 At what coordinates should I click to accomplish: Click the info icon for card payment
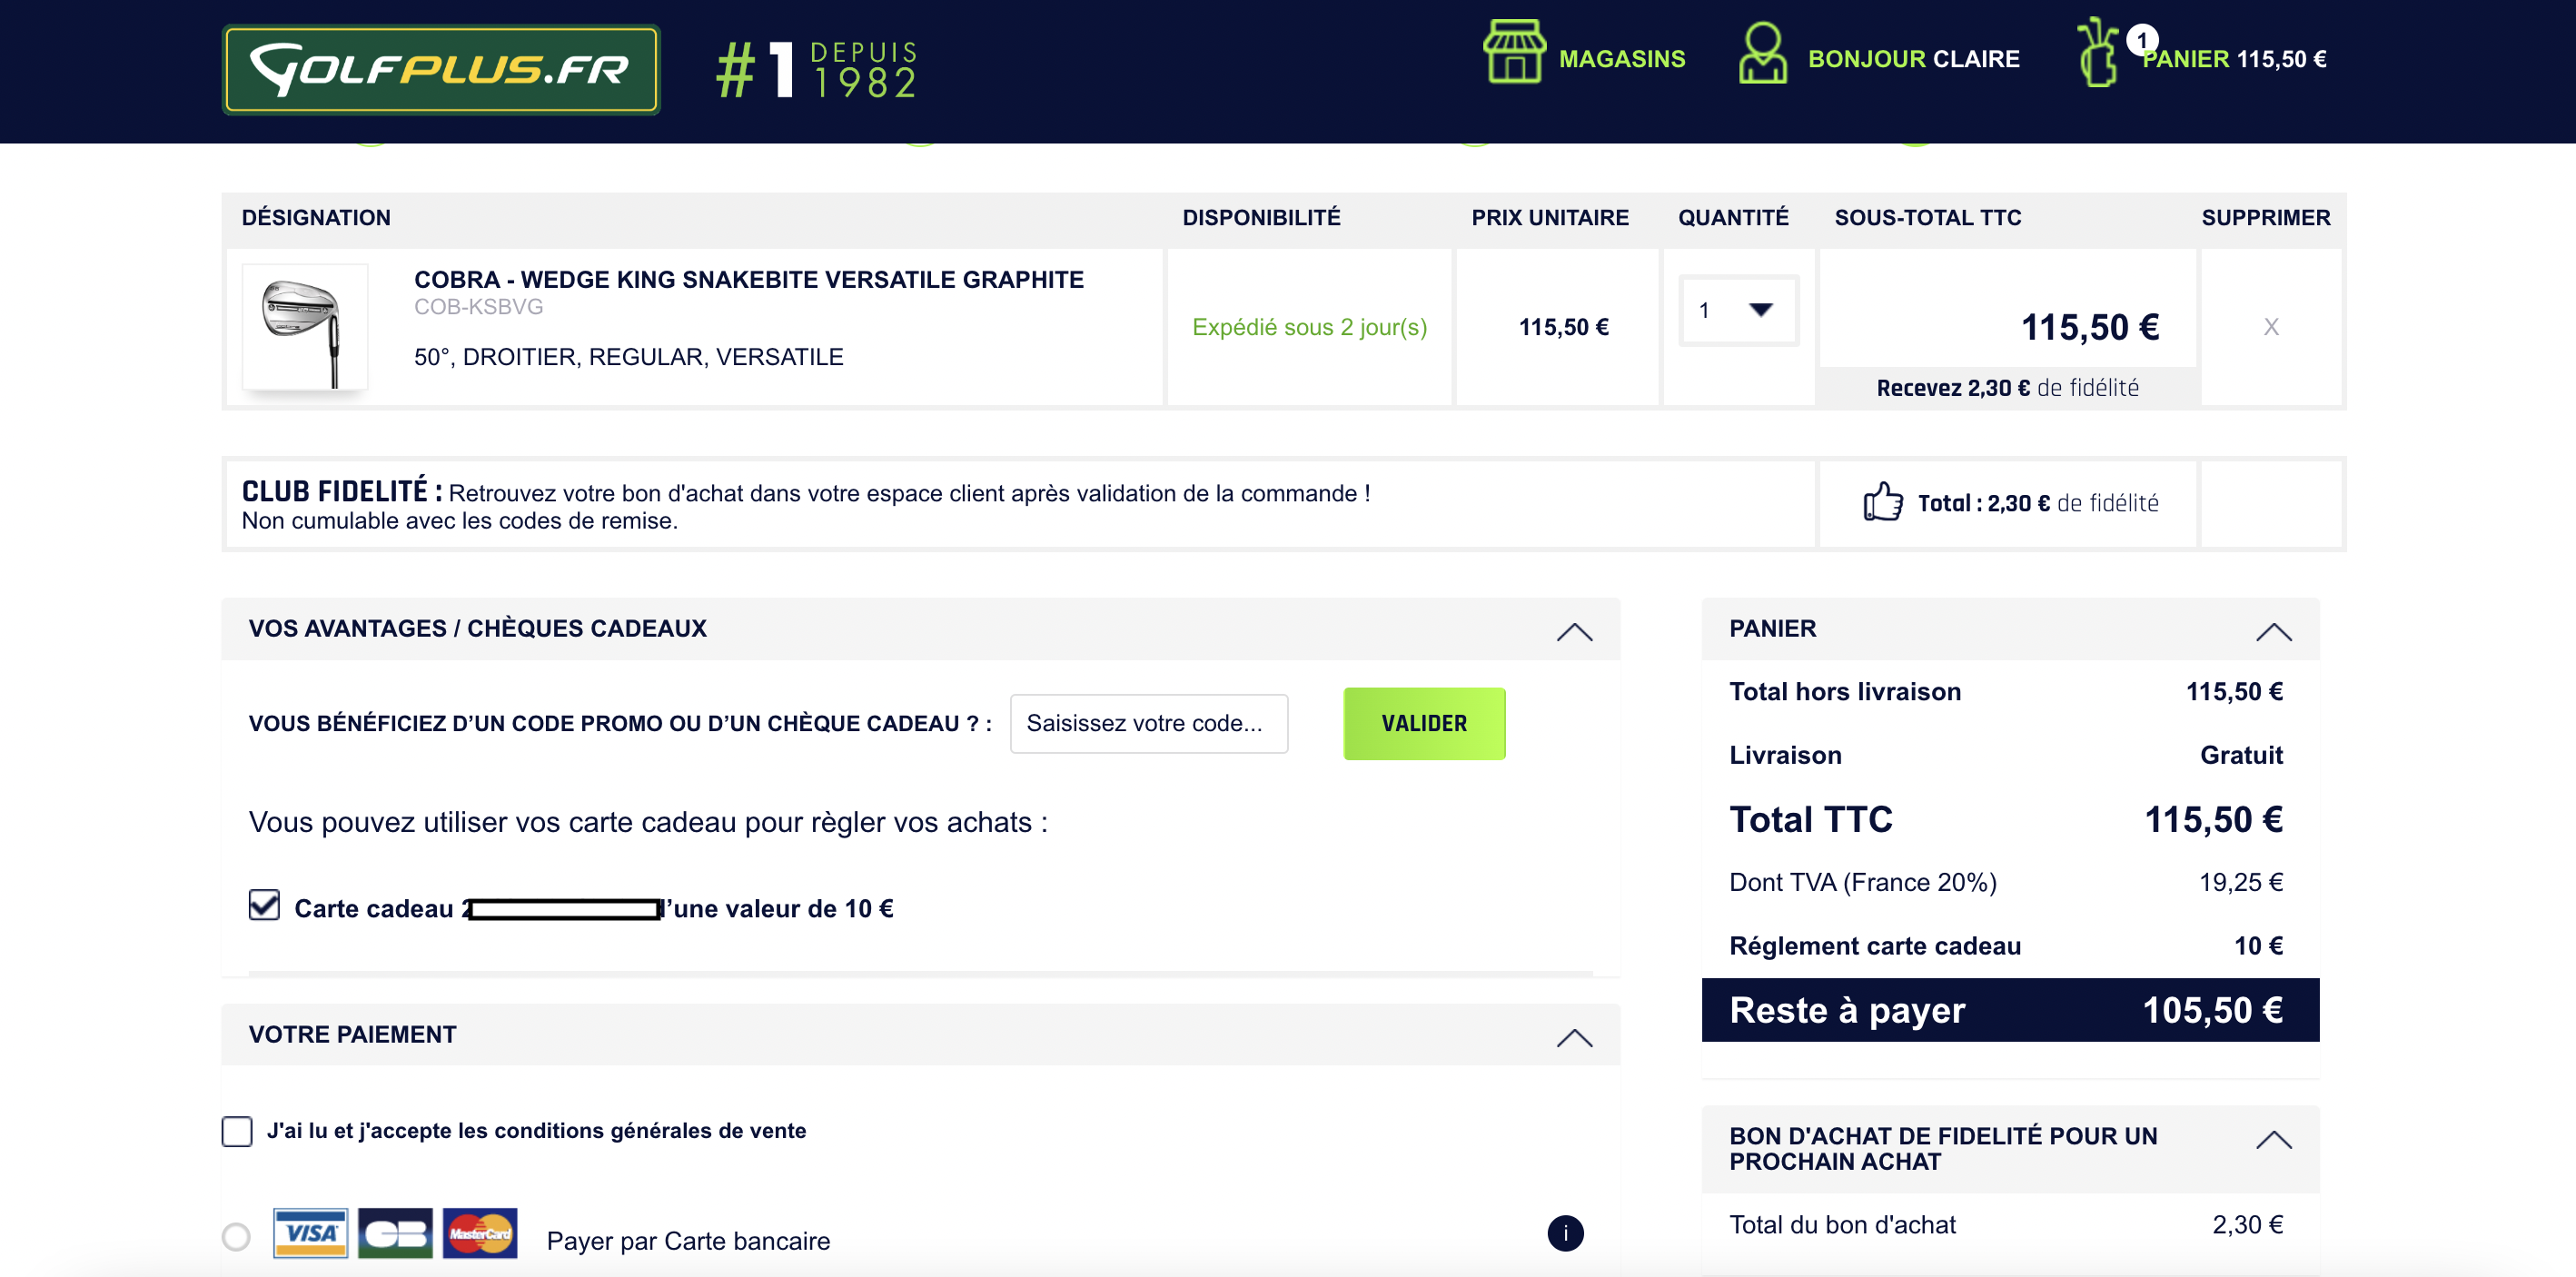tap(1565, 1233)
